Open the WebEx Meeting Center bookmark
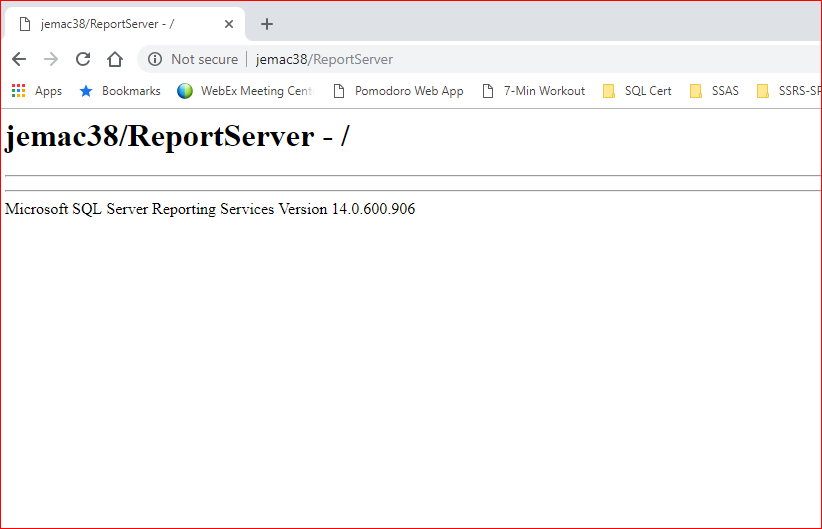 (245, 91)
